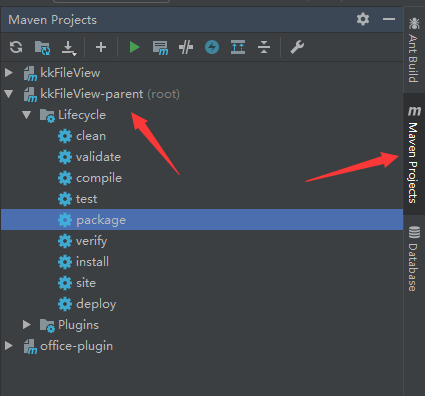Click the kkFileView-parent Maven module icon
This screenshot has width=425, height=396.
click(30, 95)
